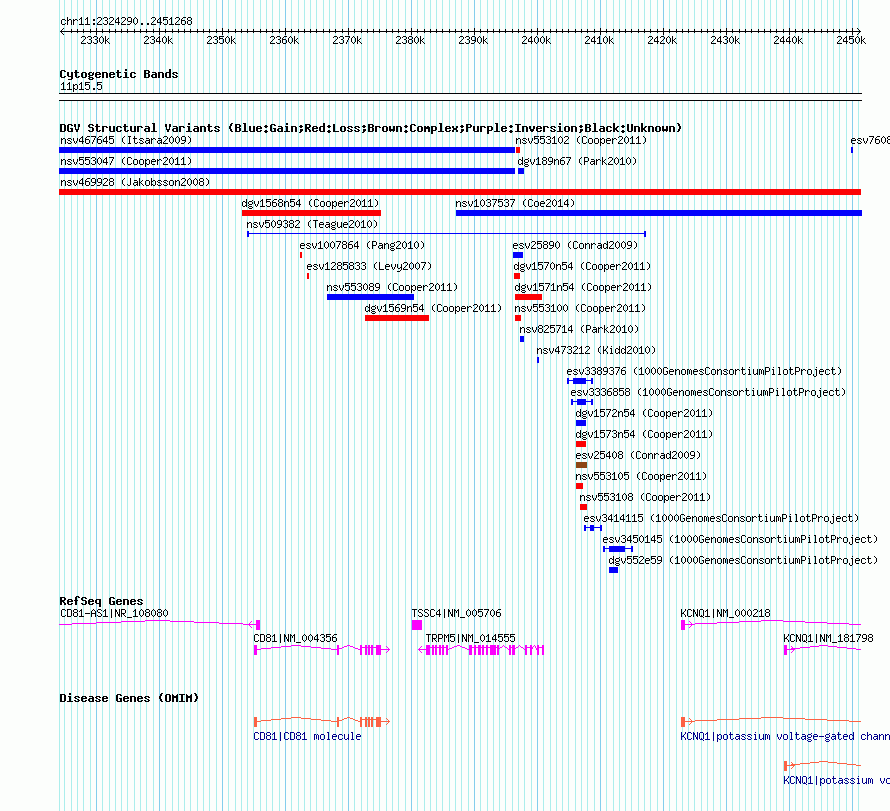Click the Disease Genes (OMIM) track title

(129, 698)
